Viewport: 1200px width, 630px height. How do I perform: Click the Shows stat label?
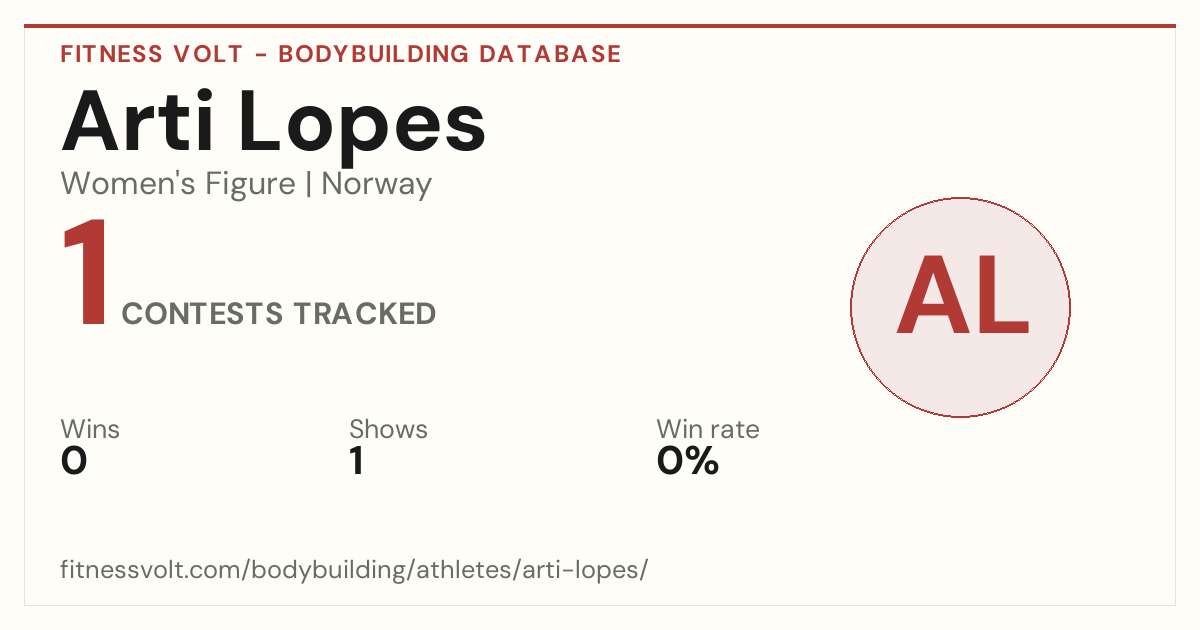(388, 430)
